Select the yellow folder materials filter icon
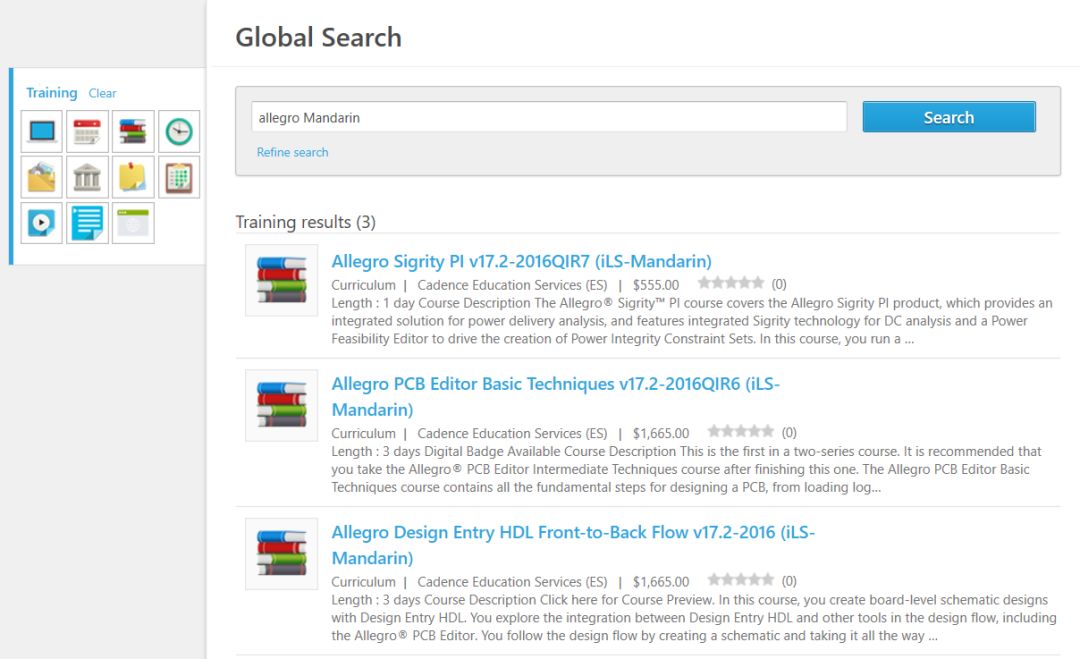 pyautogui.click(x=41, y=177)
